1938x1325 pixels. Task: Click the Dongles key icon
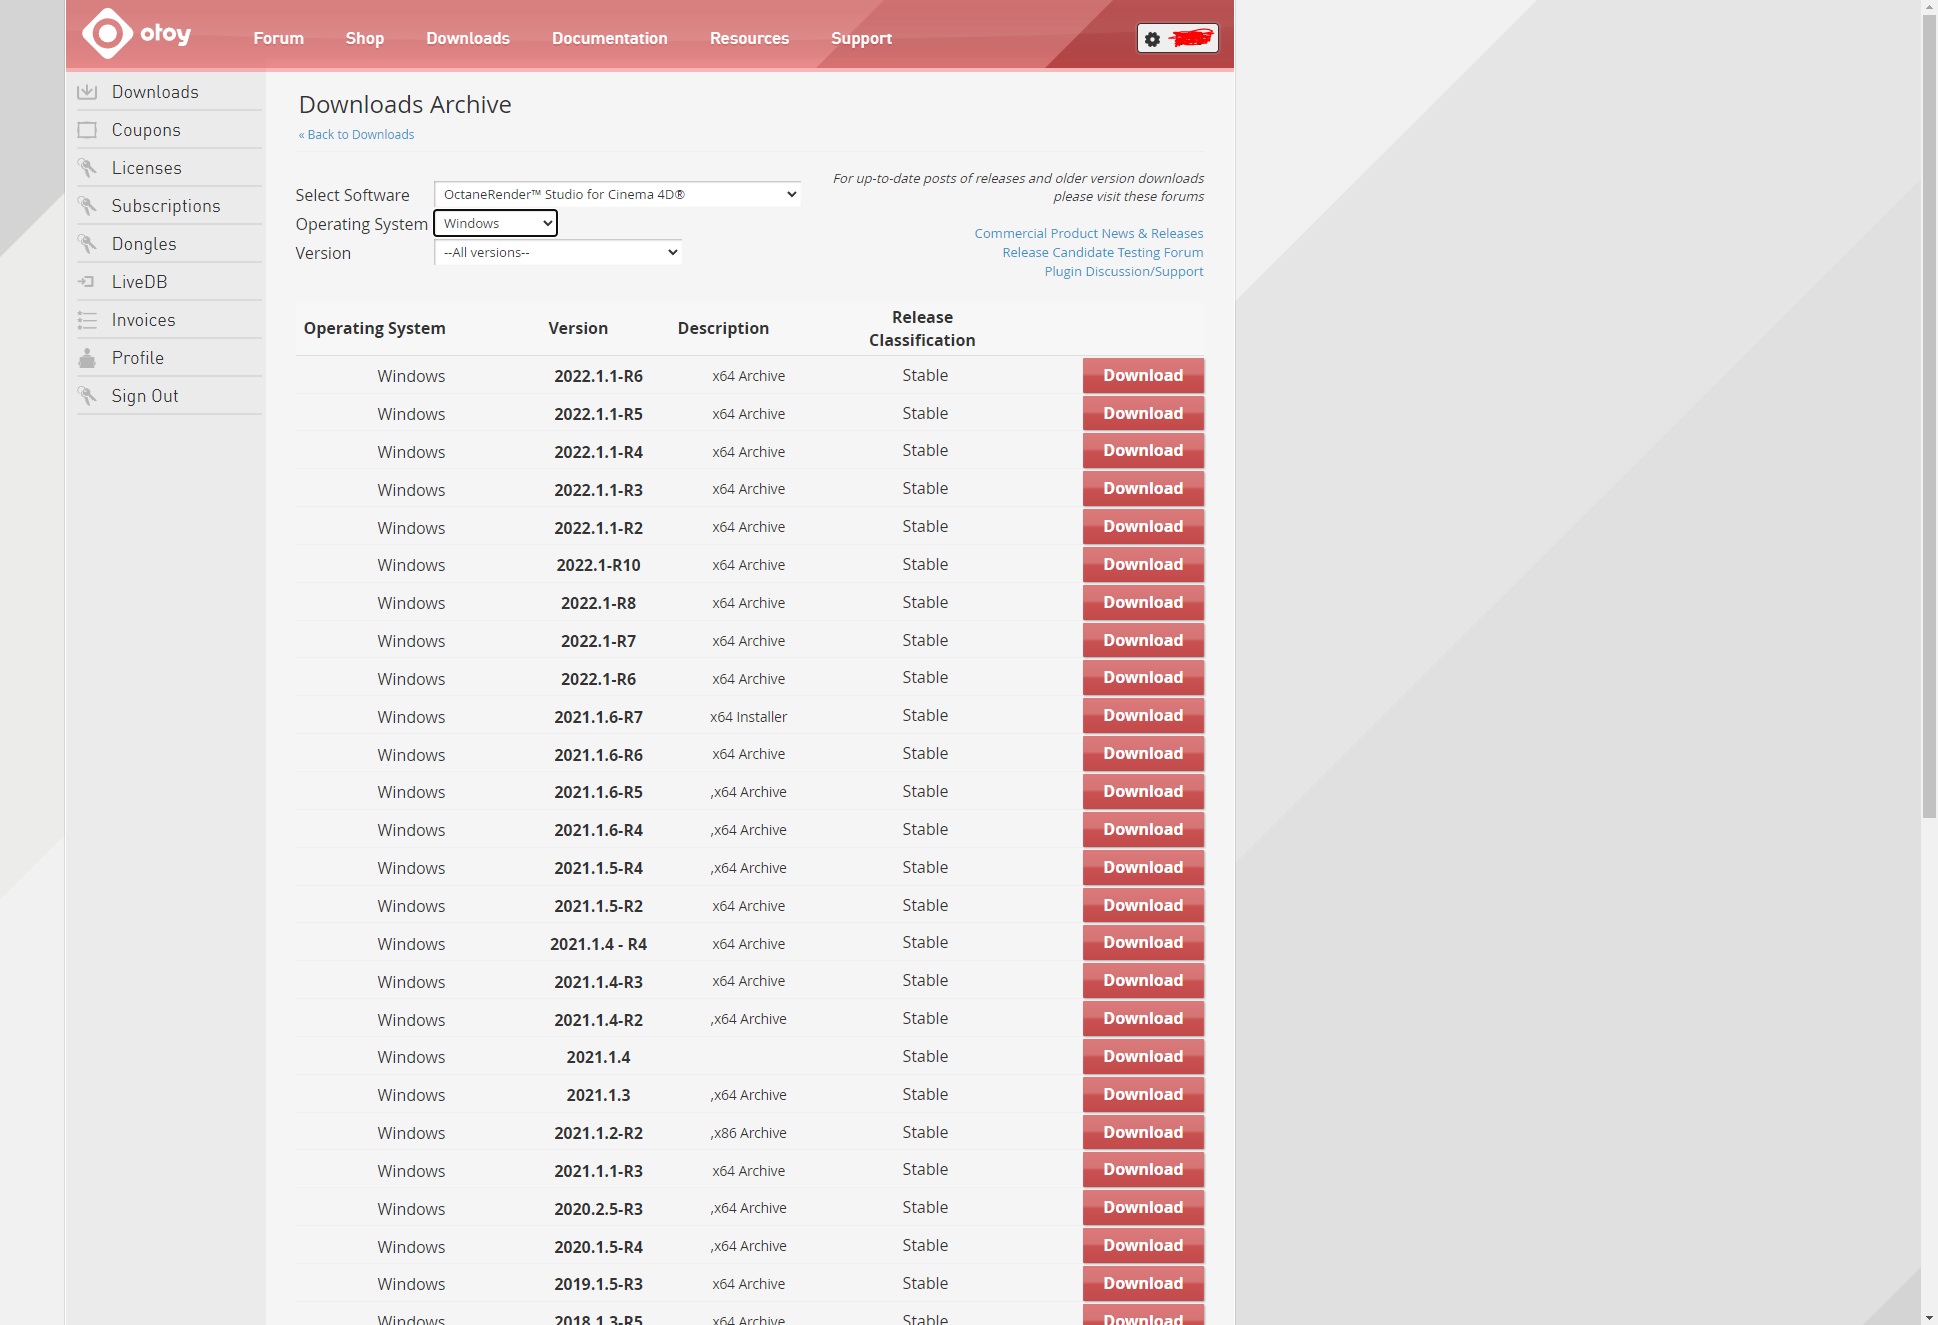click(88, 244)
